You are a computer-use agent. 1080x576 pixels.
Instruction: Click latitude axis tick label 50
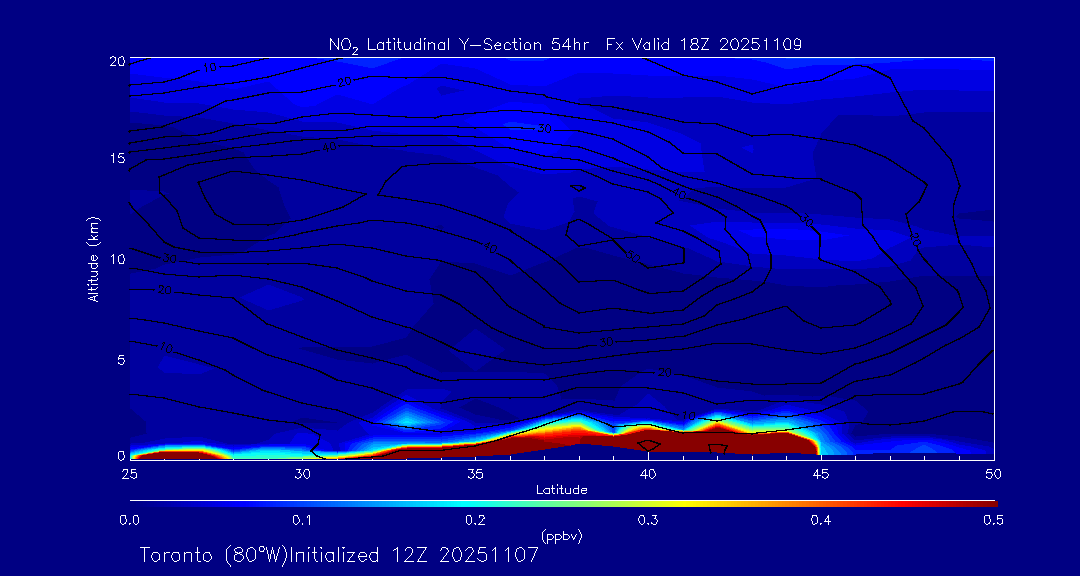(x=994, y=474)
